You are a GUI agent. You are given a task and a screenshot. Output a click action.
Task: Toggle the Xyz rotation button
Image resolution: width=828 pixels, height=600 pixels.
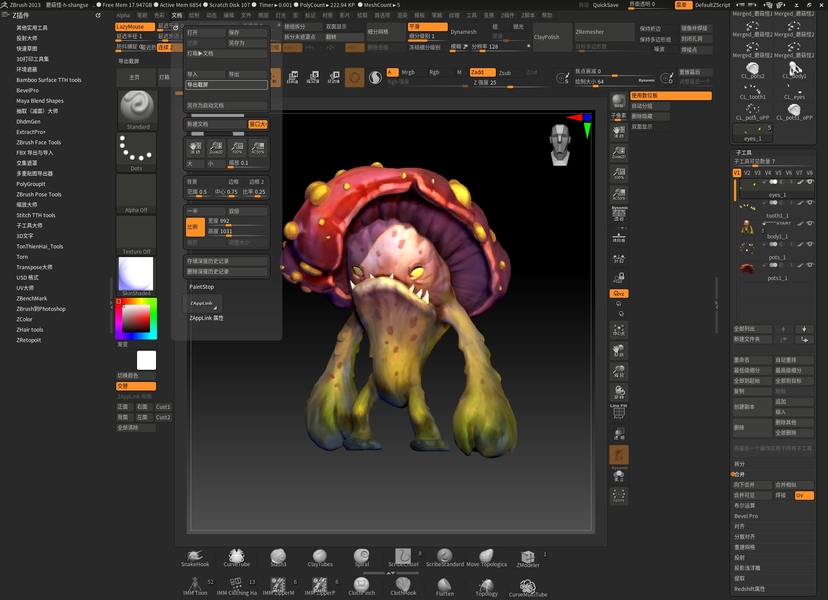click(619, 294)
